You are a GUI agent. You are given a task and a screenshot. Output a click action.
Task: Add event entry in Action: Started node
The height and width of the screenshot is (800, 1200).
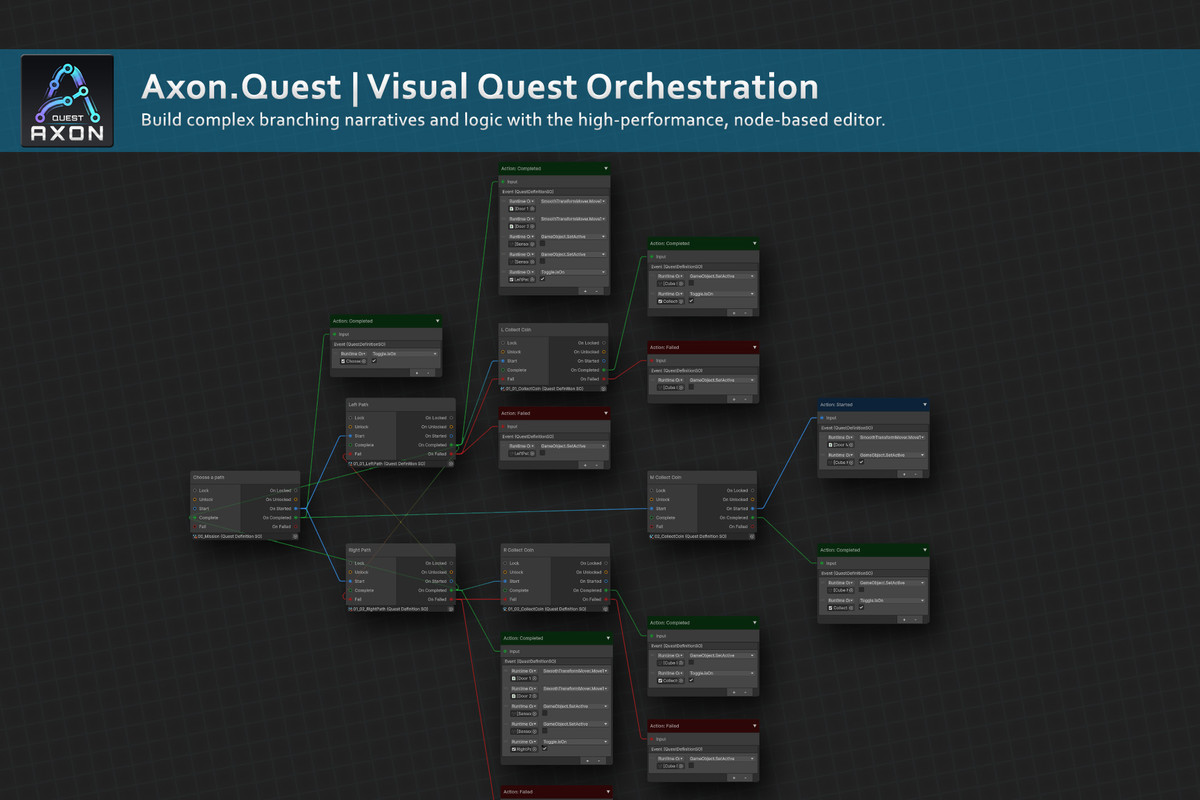[904, 474]
